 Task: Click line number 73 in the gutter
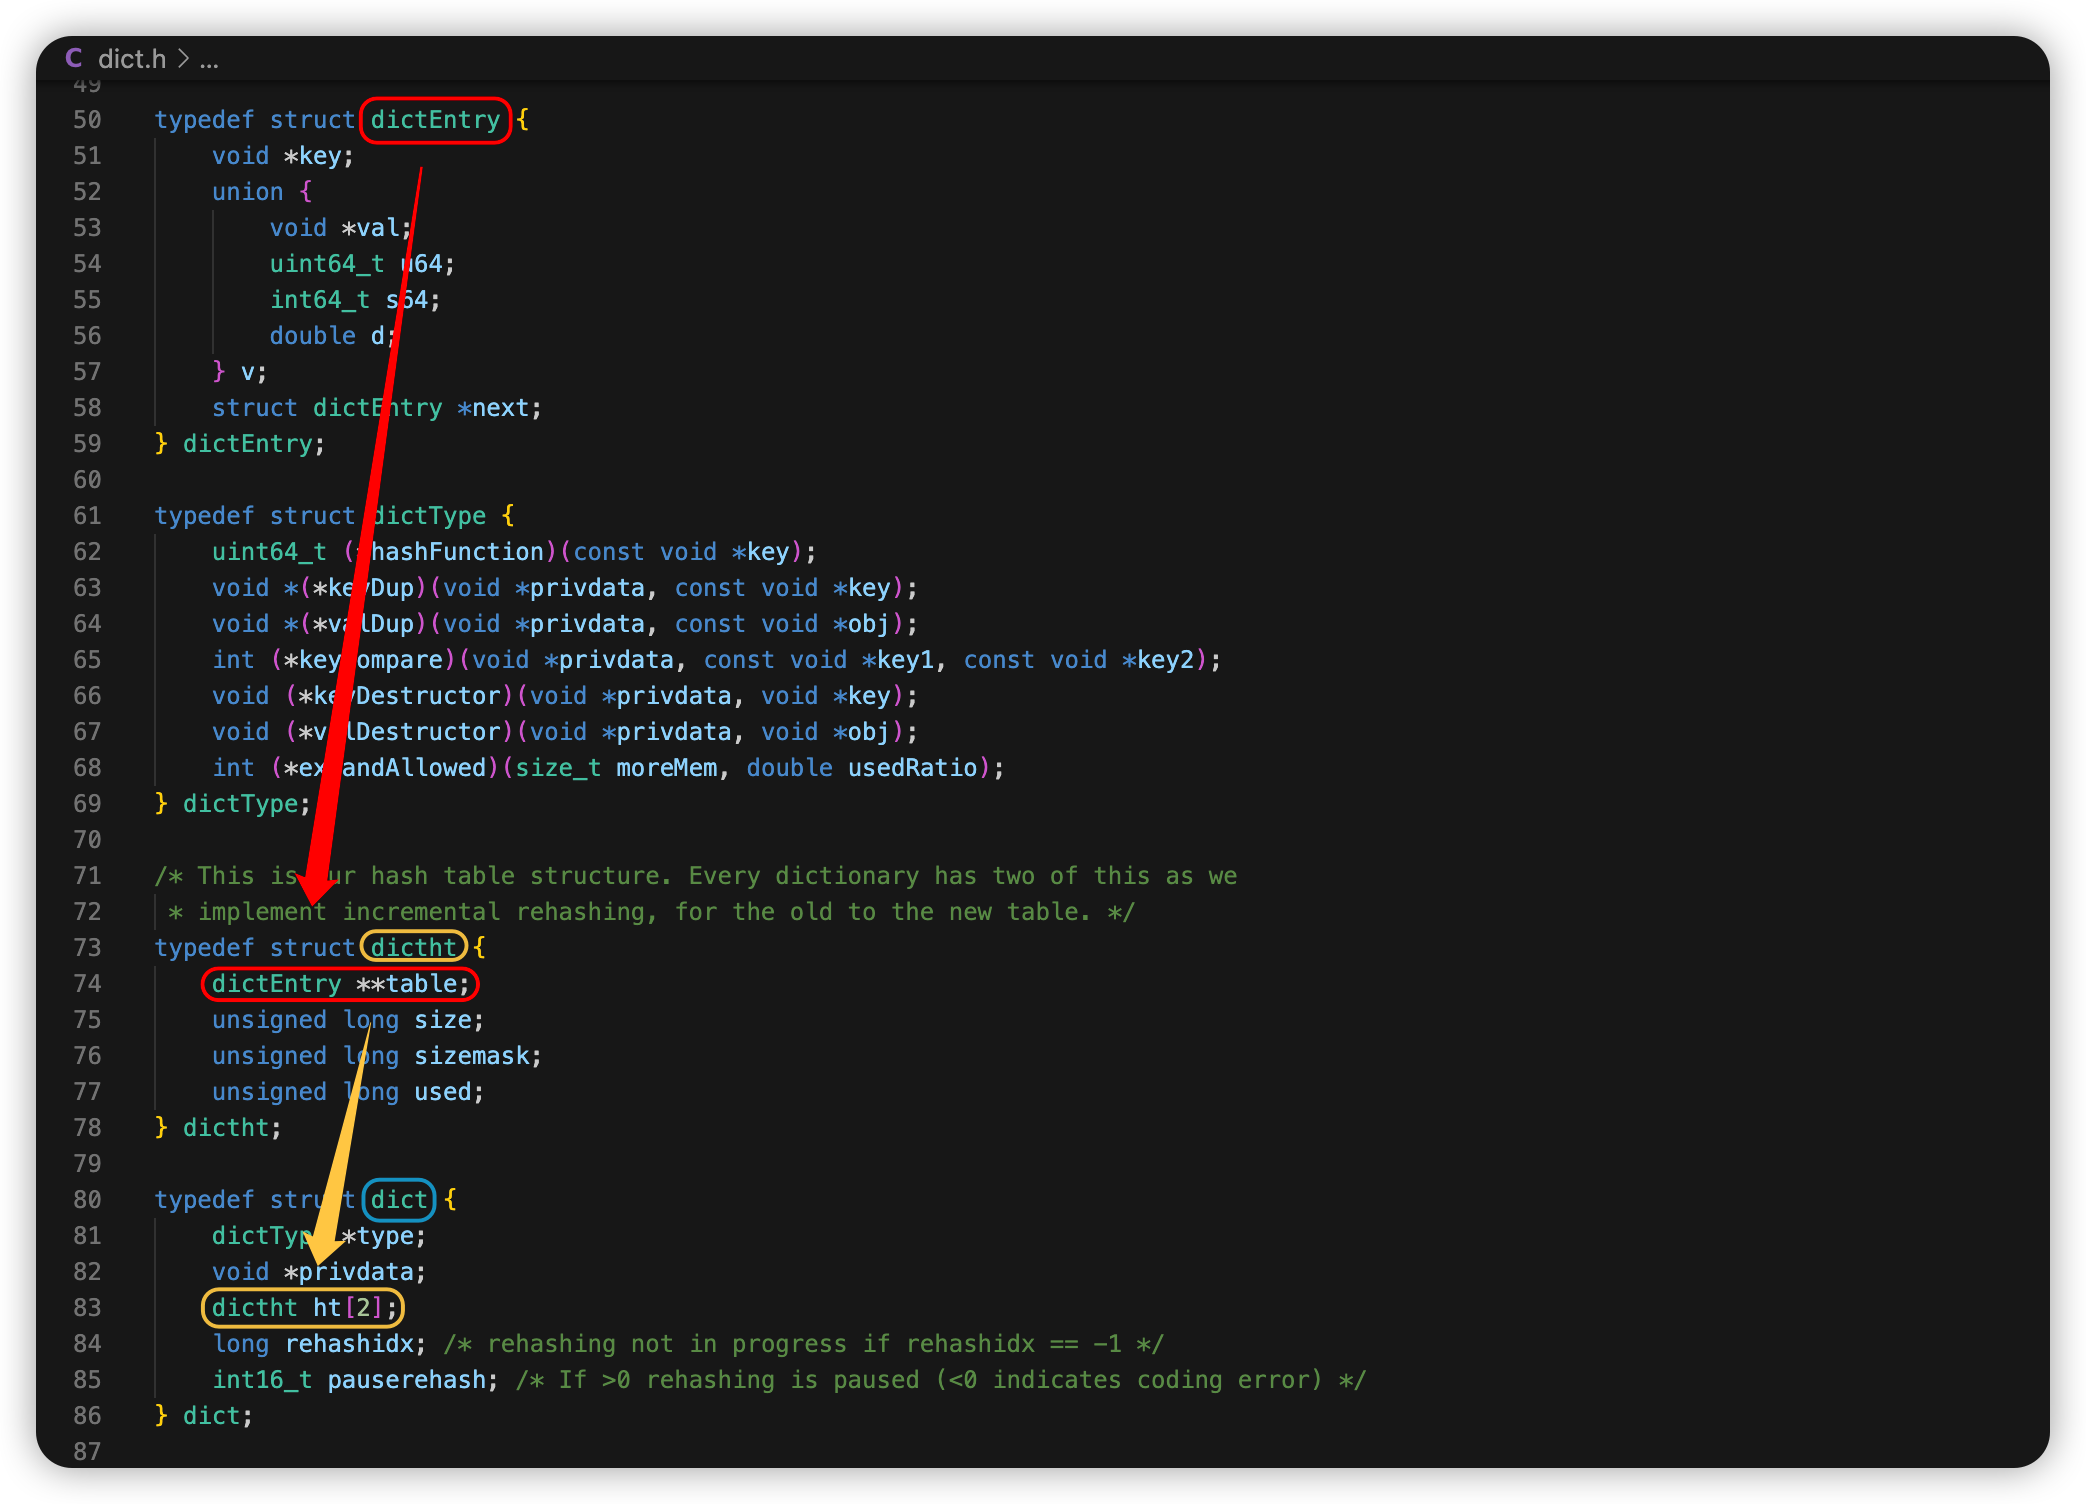pos(87,948)
